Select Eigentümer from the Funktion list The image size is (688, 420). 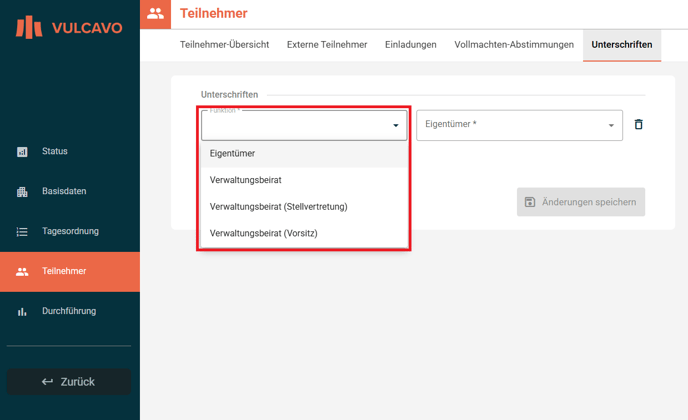tap(232, 154)
